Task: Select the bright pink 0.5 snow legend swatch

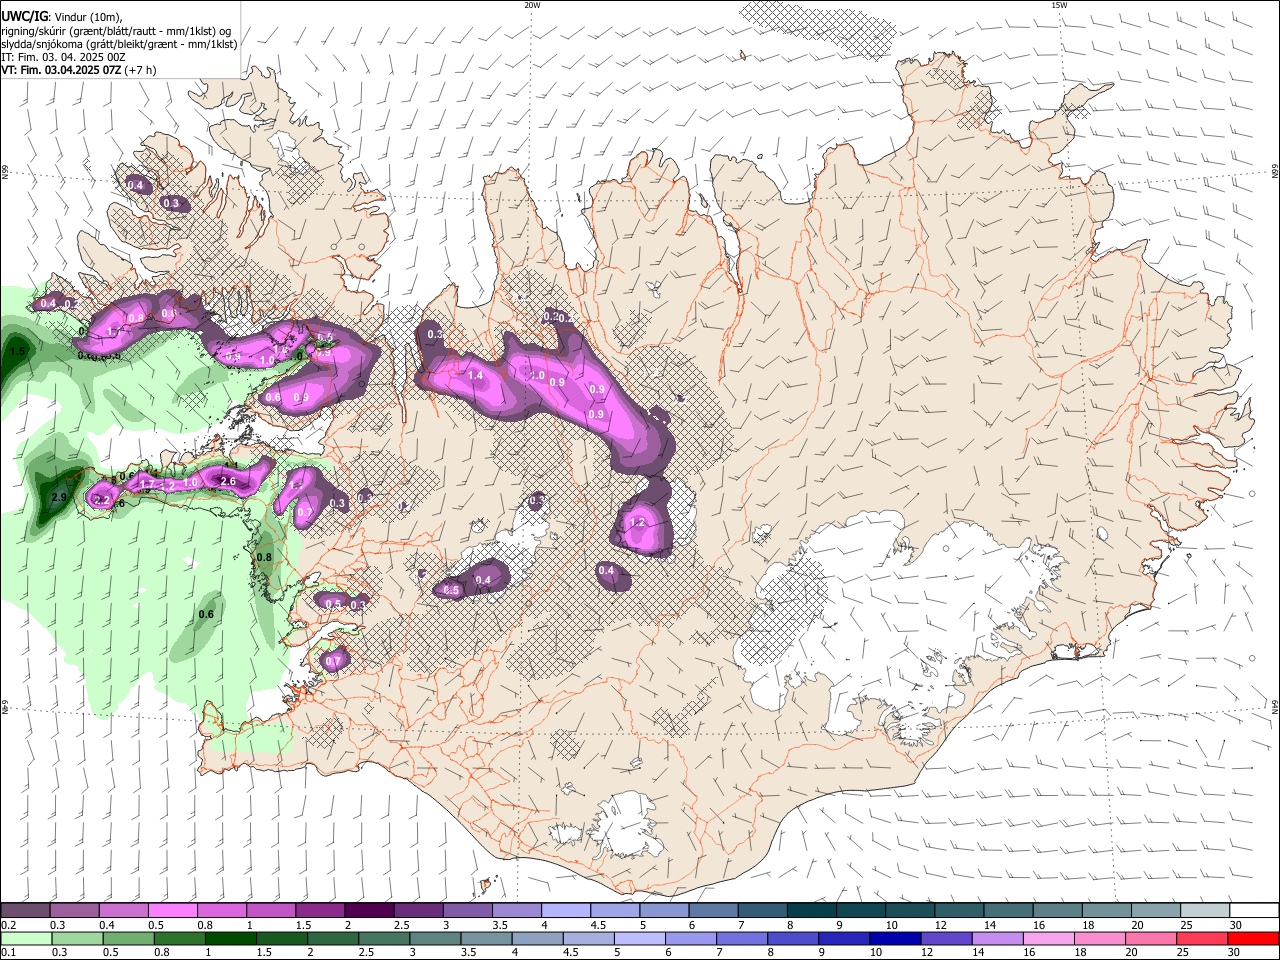Action: pos(172,910)
